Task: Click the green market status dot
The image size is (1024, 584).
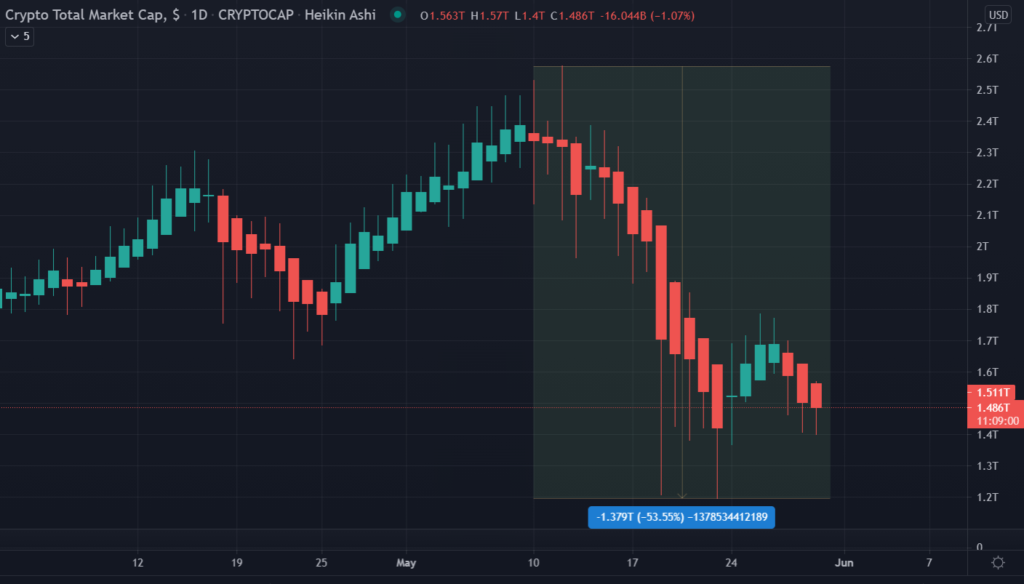Action: pyautogui.click(x=397, y=14)
